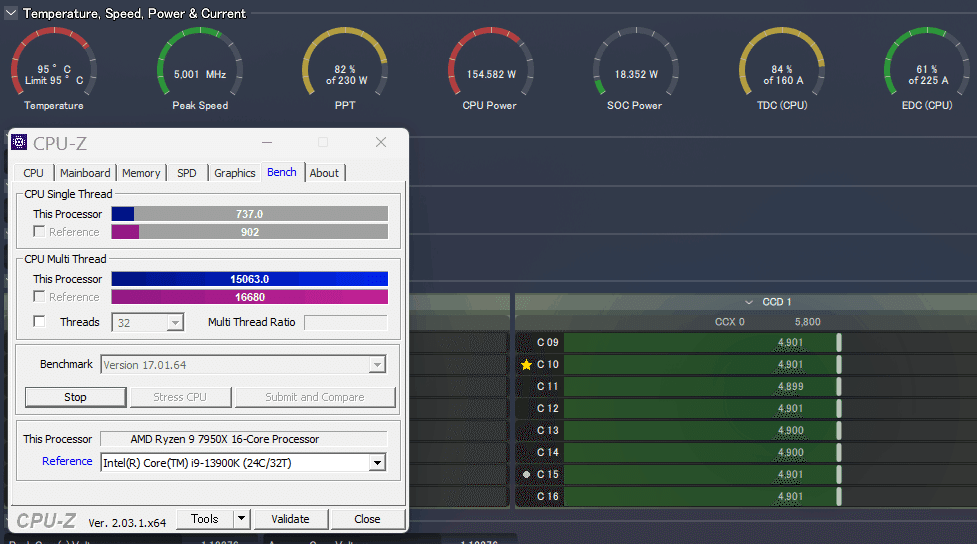Click the Single Thread Reference score bar
Viewport: 977px width, 544px height.
(x=249, y=232)
